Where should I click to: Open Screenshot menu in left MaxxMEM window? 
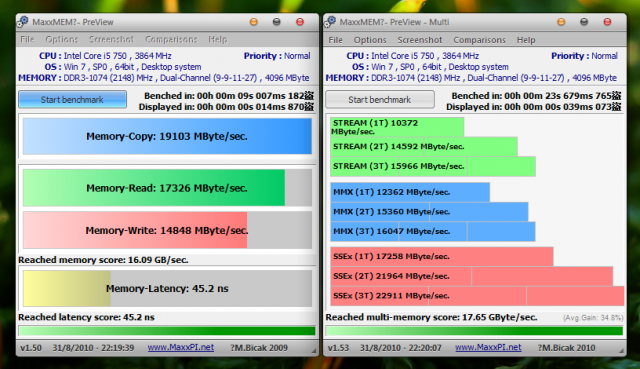(111, 40)
